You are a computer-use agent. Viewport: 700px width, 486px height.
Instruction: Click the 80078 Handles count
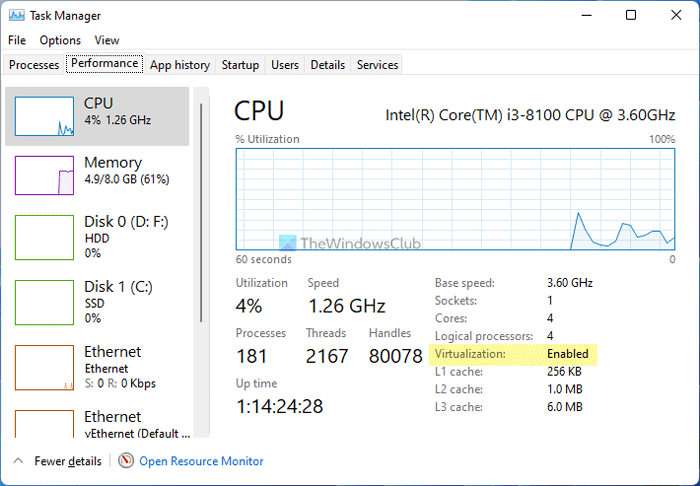pyautogui.click(x=396, y=356)
